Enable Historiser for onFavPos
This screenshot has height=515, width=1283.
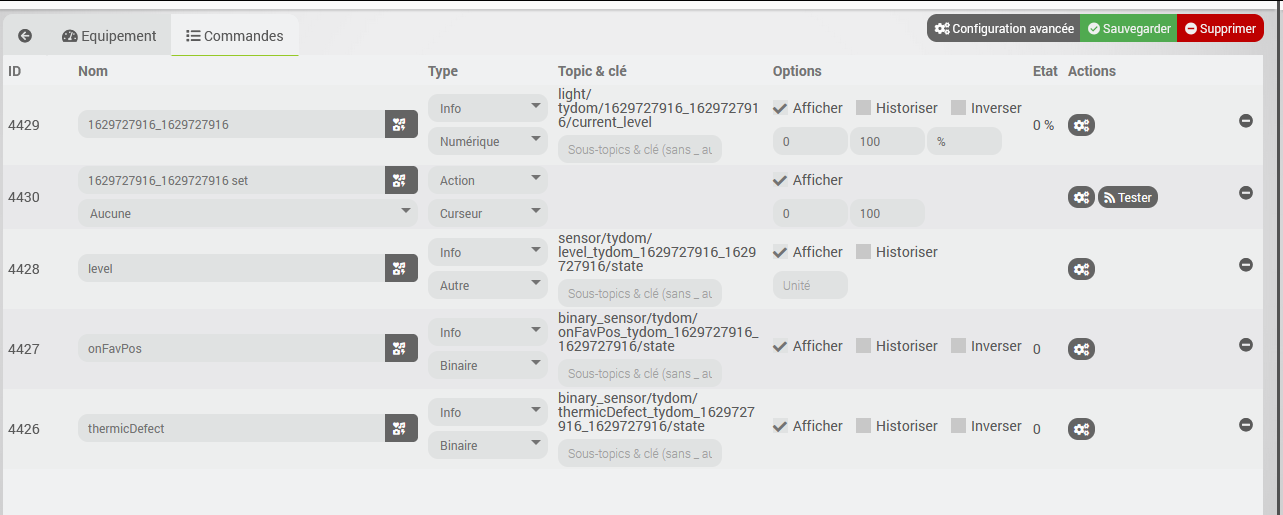(863, 346)
